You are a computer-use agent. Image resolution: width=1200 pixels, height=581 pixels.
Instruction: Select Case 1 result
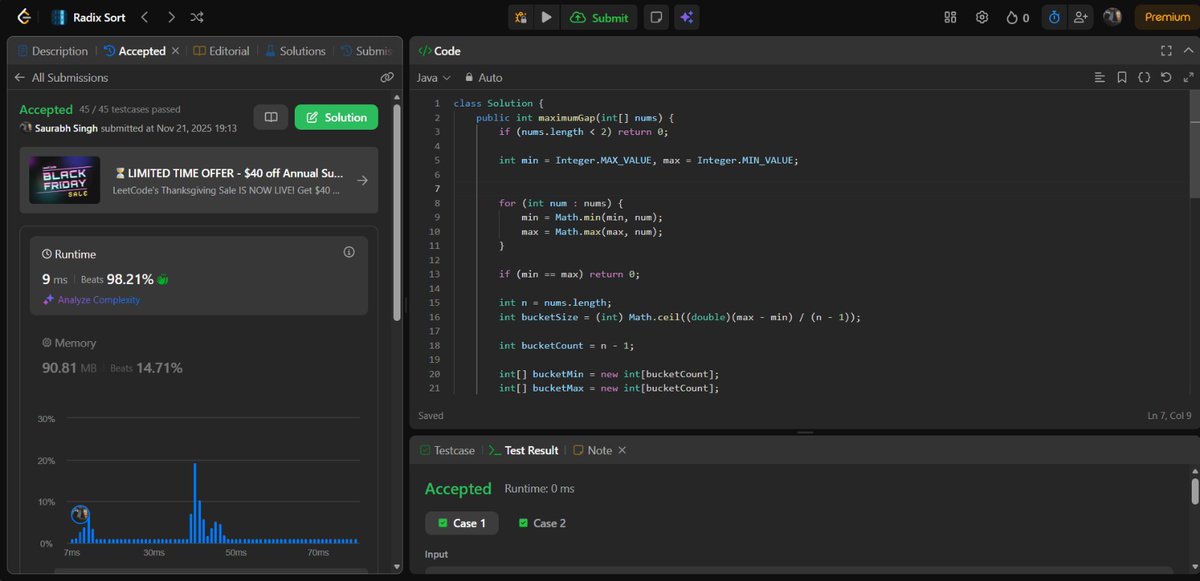click(x=461, y=523)
